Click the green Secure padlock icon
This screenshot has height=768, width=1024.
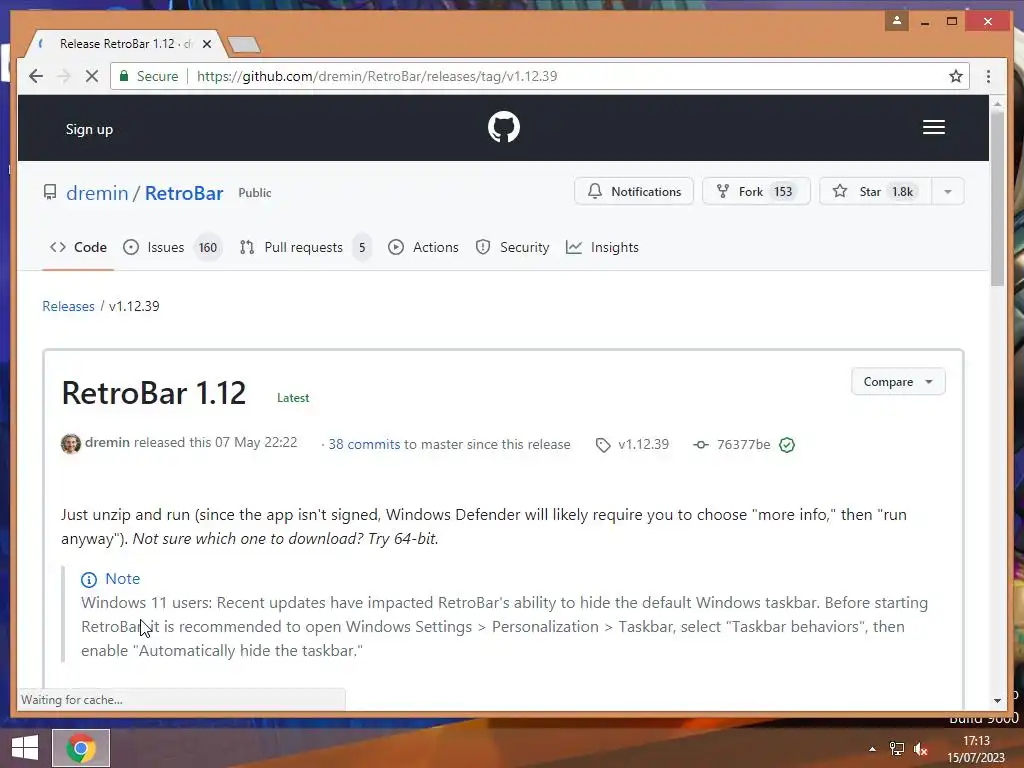point(123,76)
